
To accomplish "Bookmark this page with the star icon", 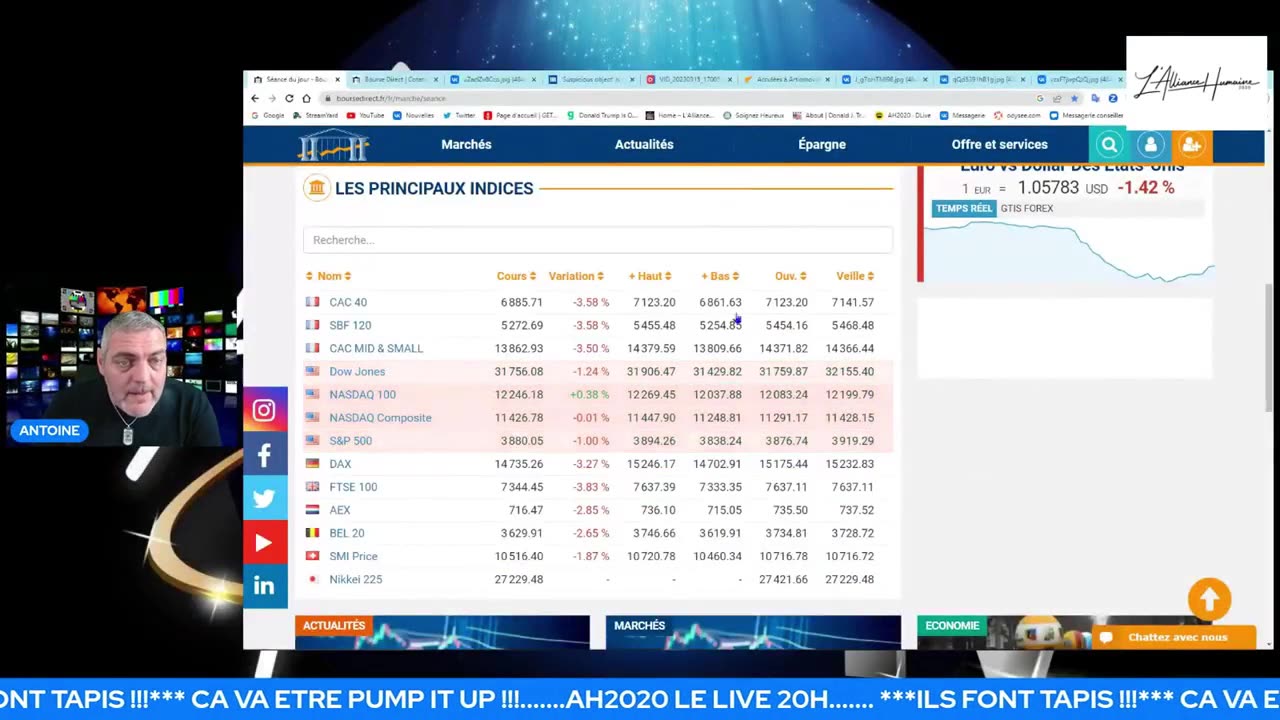I will coord(1075,98).
